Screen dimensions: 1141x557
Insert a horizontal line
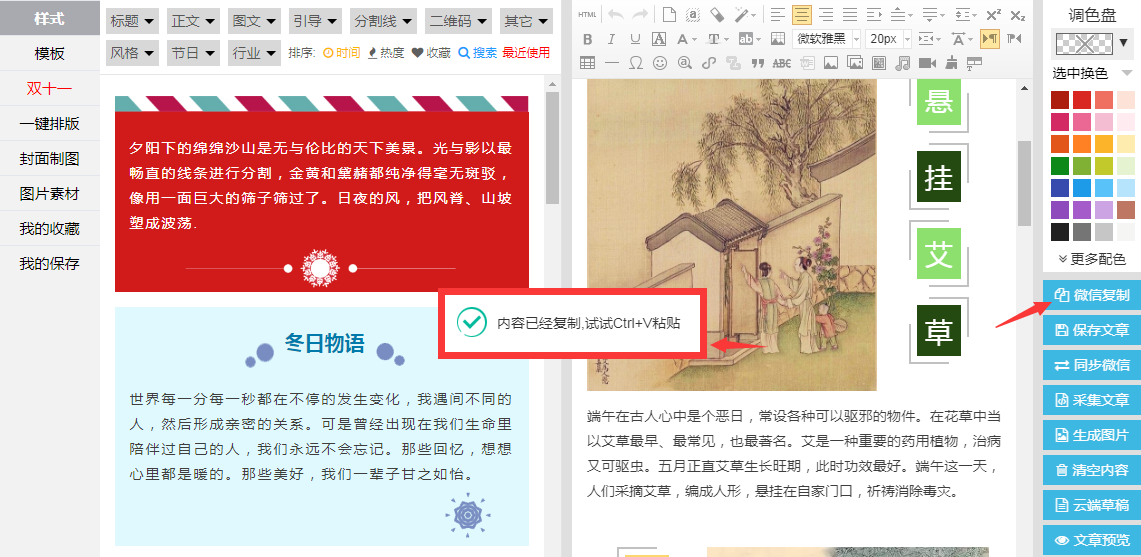pyautogui.click(x=611, y=63)
